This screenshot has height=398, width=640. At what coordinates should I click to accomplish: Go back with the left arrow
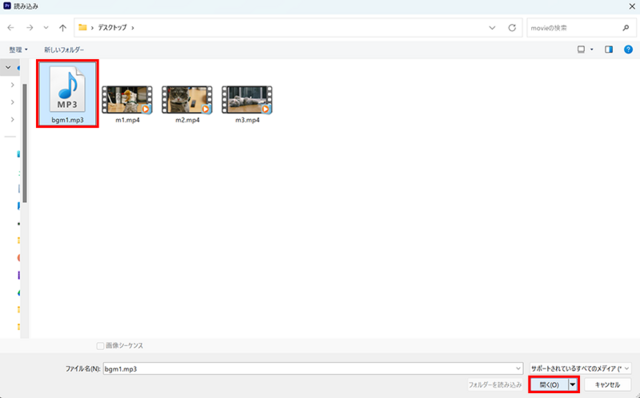tap(11, 28)
